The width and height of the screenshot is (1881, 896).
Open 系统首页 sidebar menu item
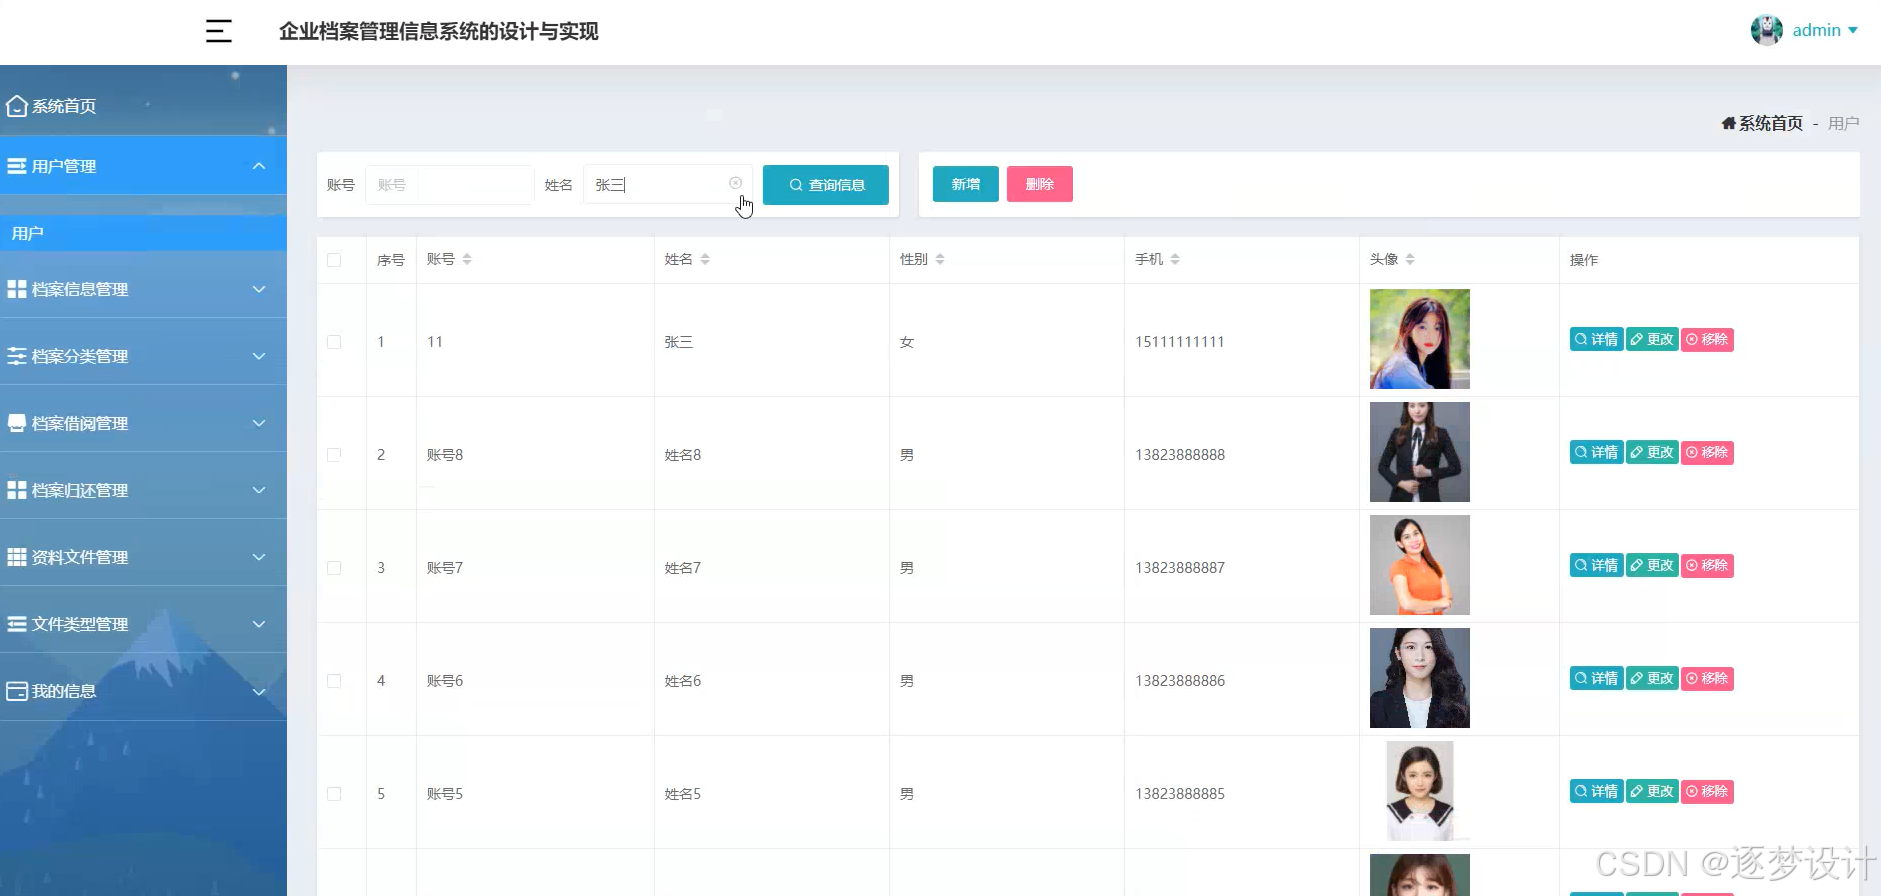click(143, 106)
